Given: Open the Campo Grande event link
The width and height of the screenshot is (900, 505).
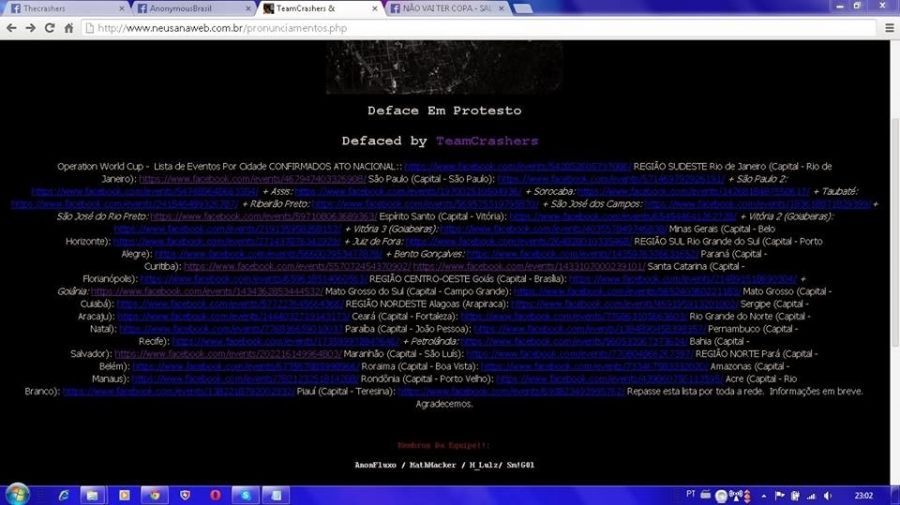Looking at the screenshot, I should tap(627, 292).
